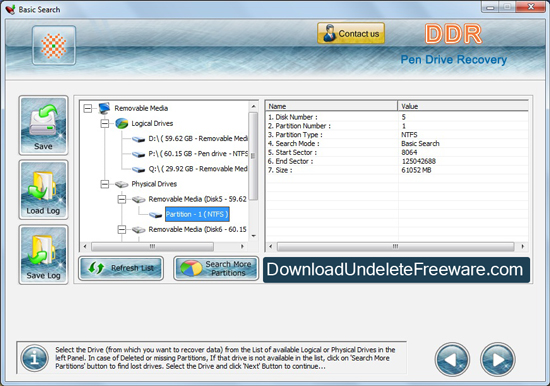Screen dimensions: 550x386
Task: Collapse the Logical Drives node
Action: 105,124
